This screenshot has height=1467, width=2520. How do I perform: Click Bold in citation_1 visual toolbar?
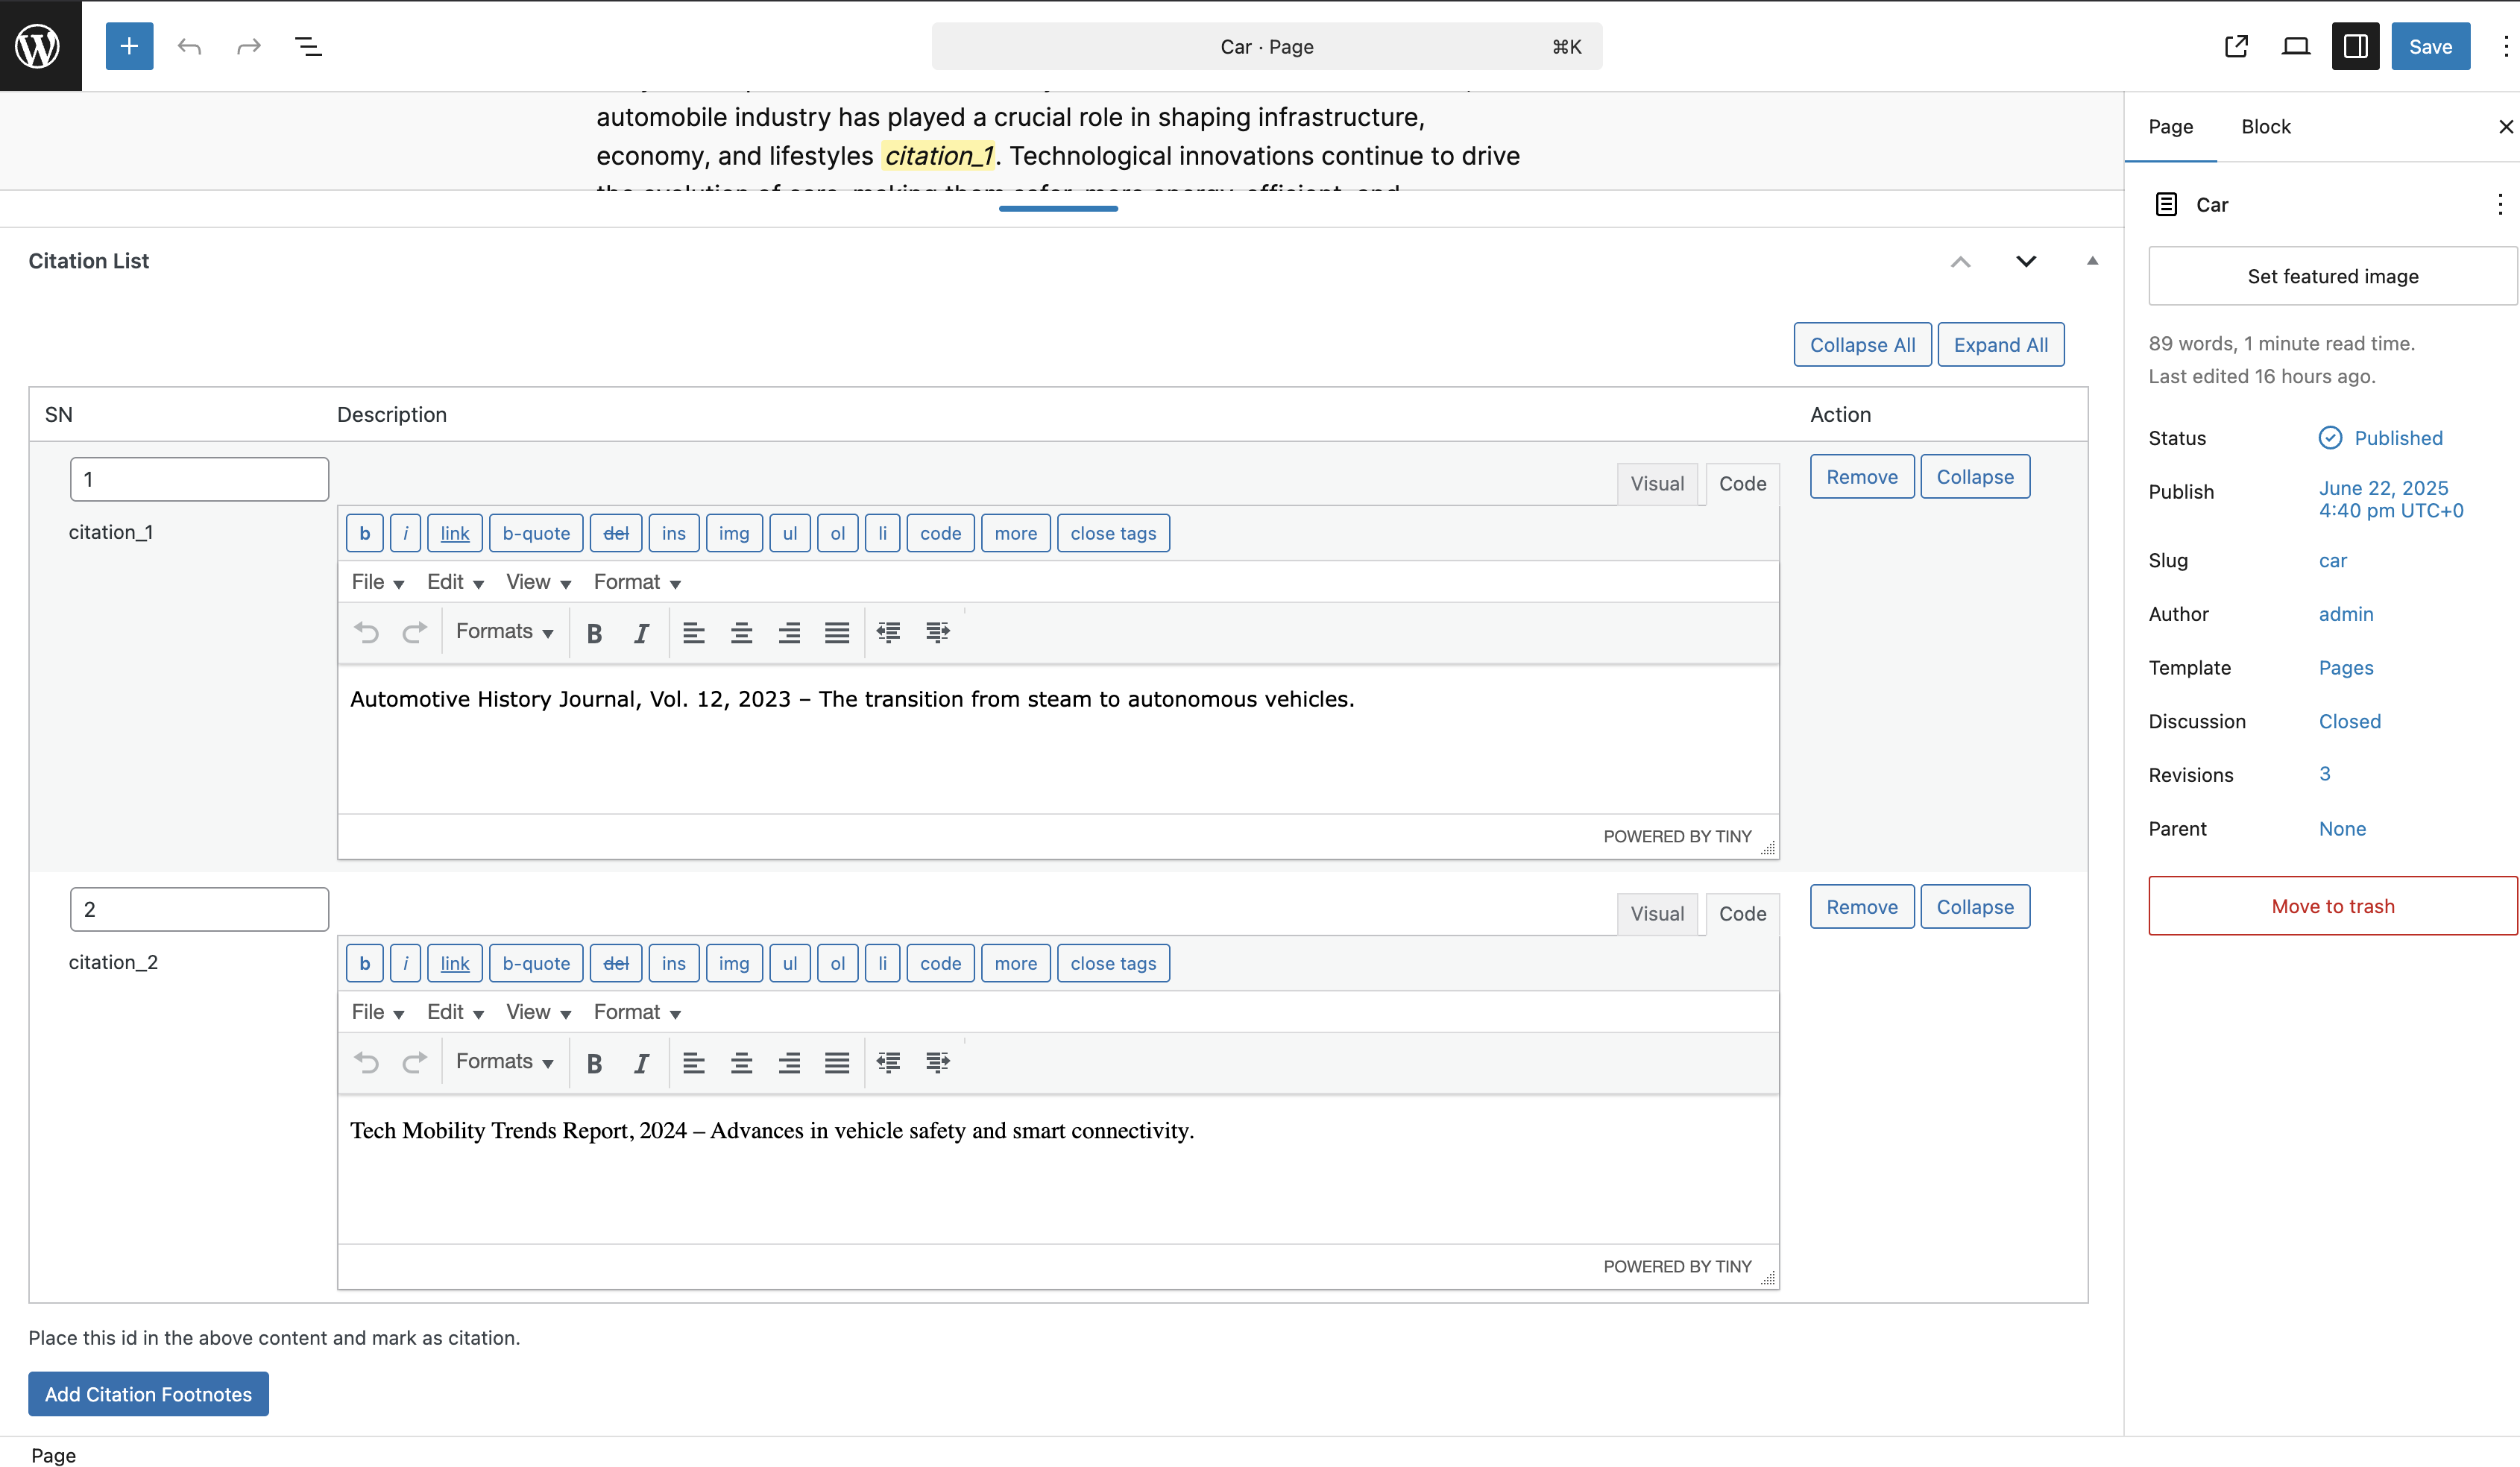[x=594, y=633]
